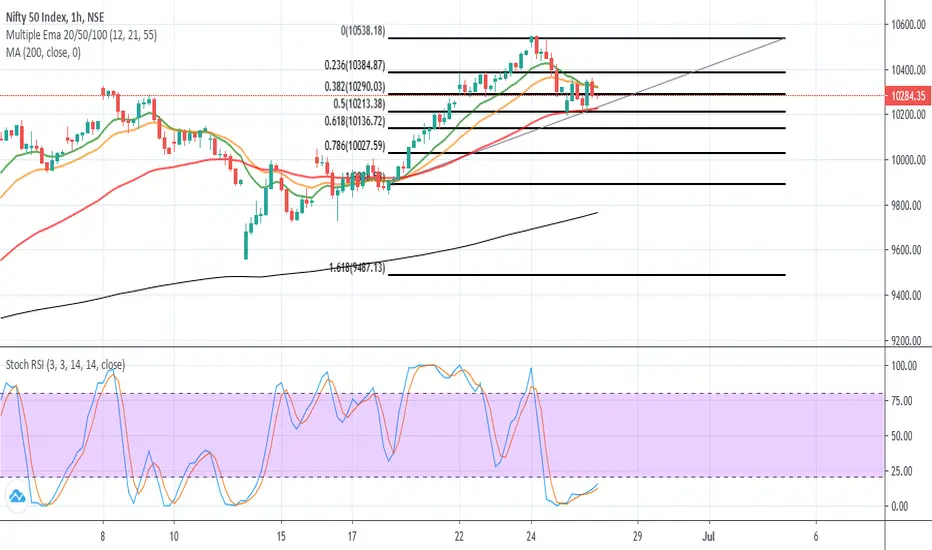Screen dimensions: 932x550
Task: Click the 10400.00 price axis label
Action: coord(908,70)
